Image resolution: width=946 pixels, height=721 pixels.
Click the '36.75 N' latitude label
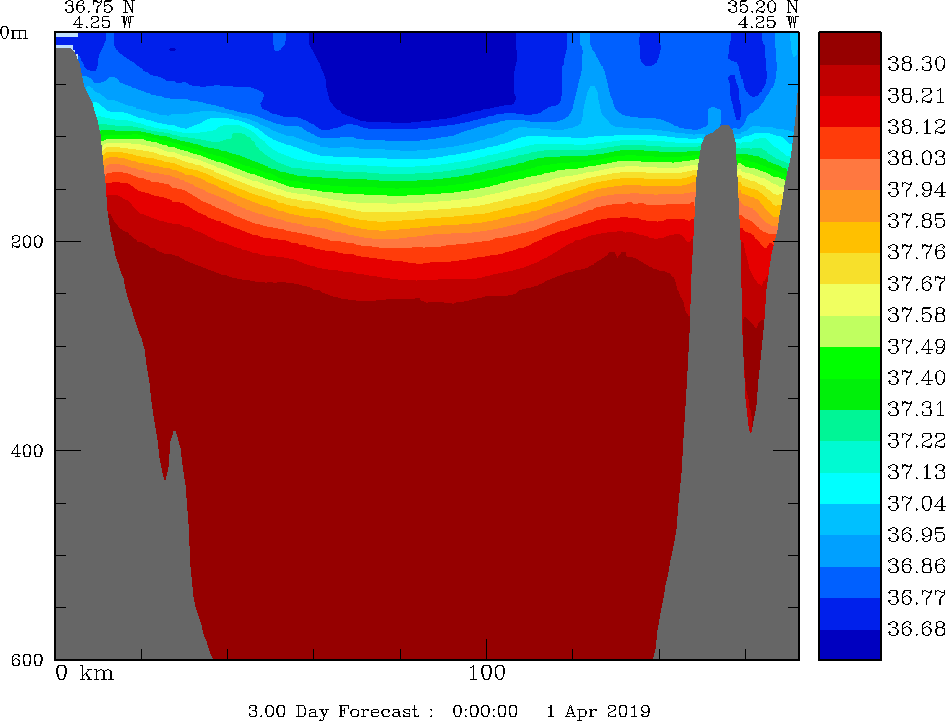(100, 7)
